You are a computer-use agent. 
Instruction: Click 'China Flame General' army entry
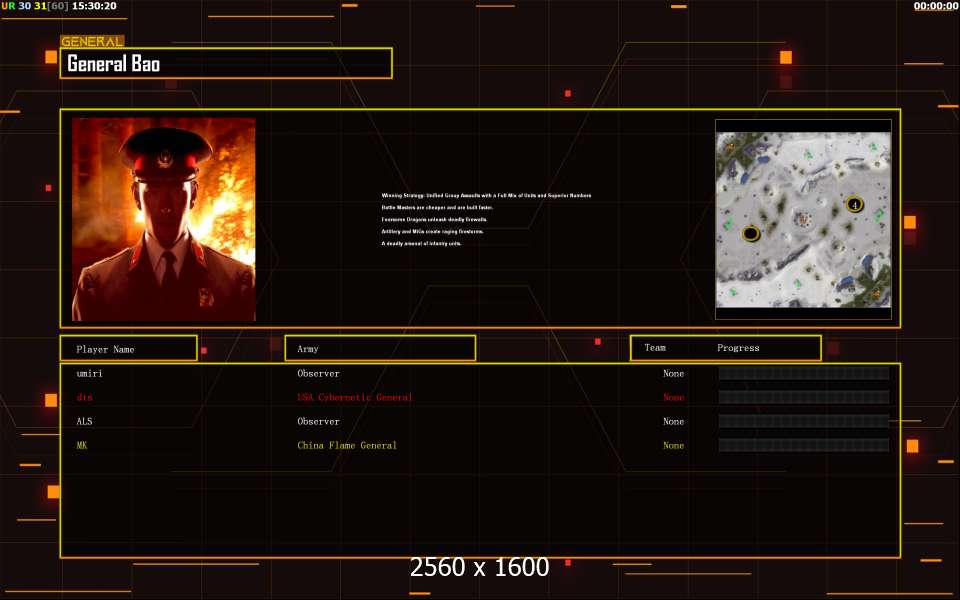[347, 445]
